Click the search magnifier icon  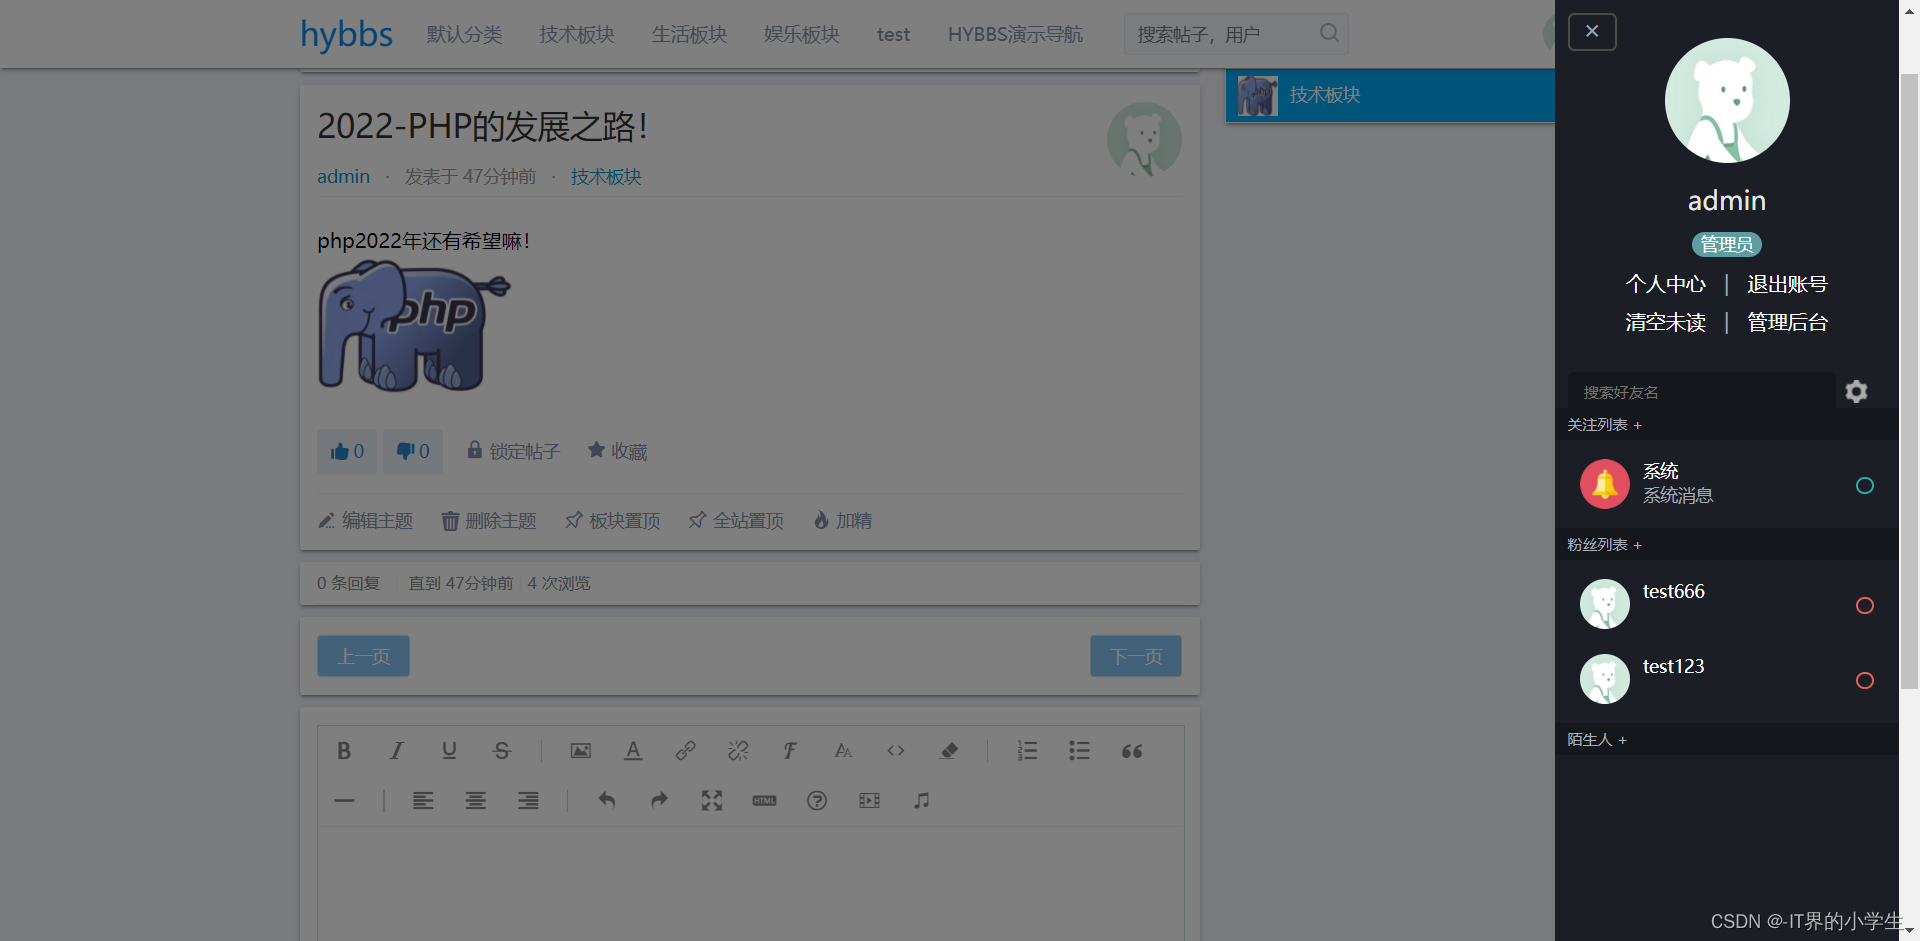1329,33
